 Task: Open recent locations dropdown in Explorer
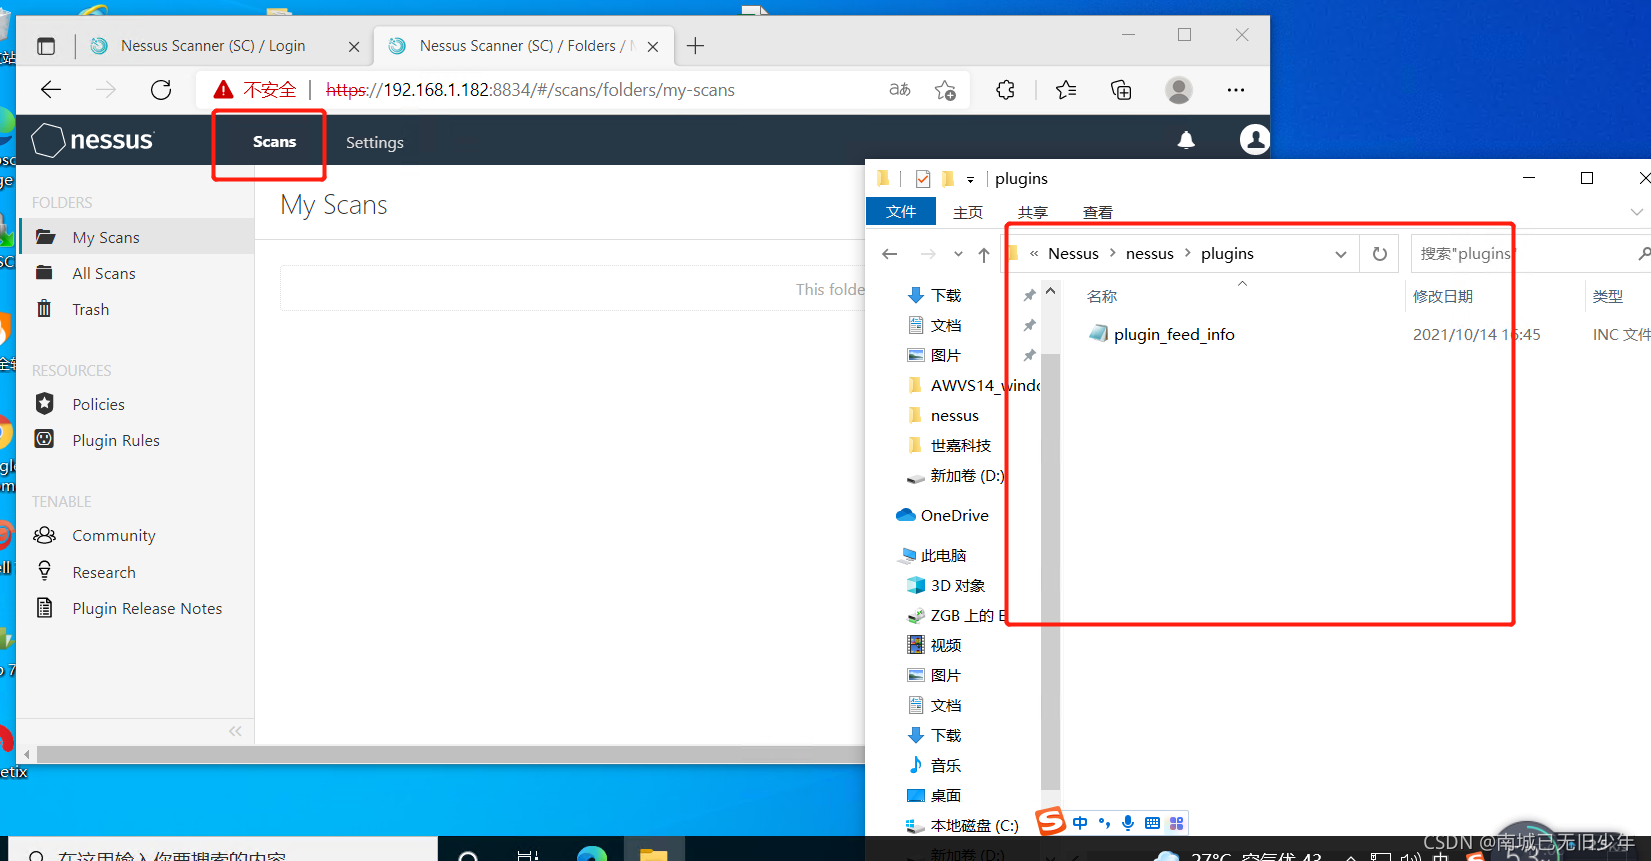[958, 254]
